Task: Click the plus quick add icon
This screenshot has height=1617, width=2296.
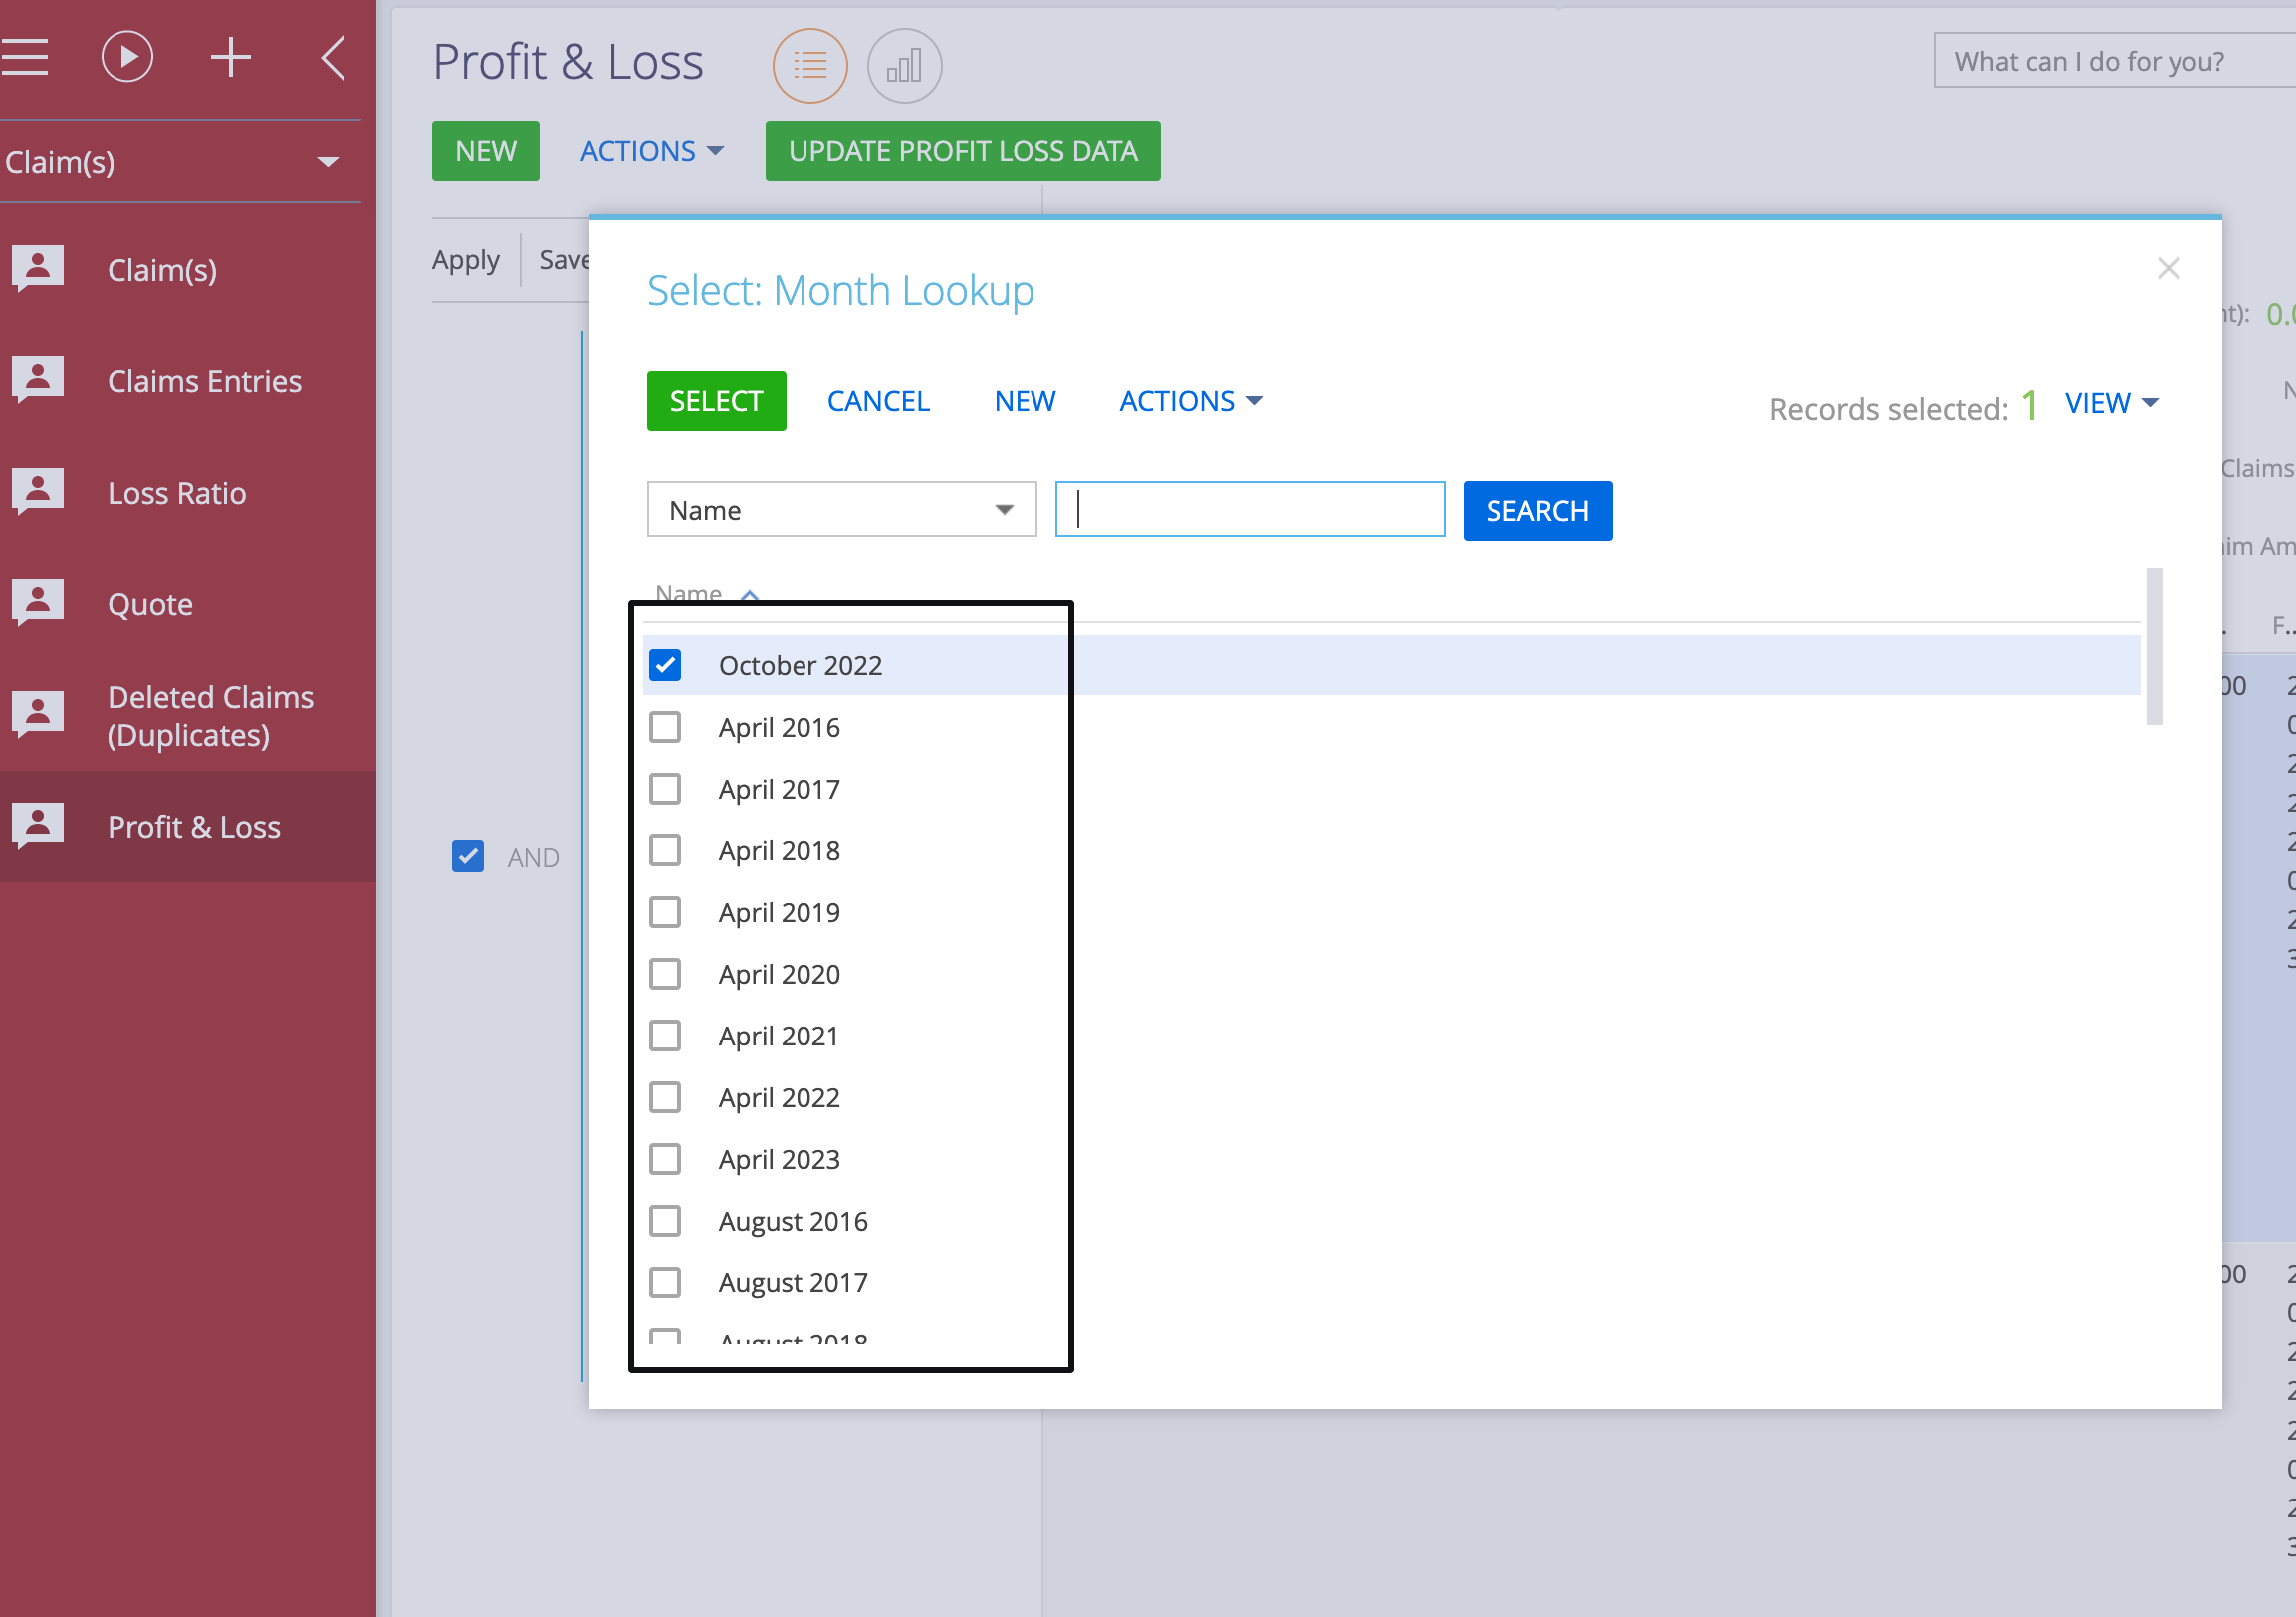Action: pos(231,57)
